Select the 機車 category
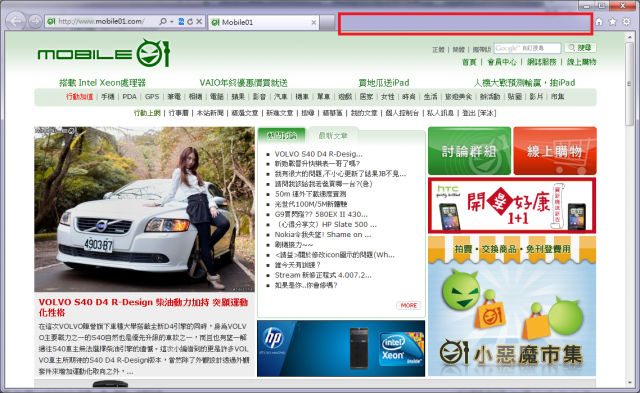This screenshot has width=640, height=393. coord(302,97)
